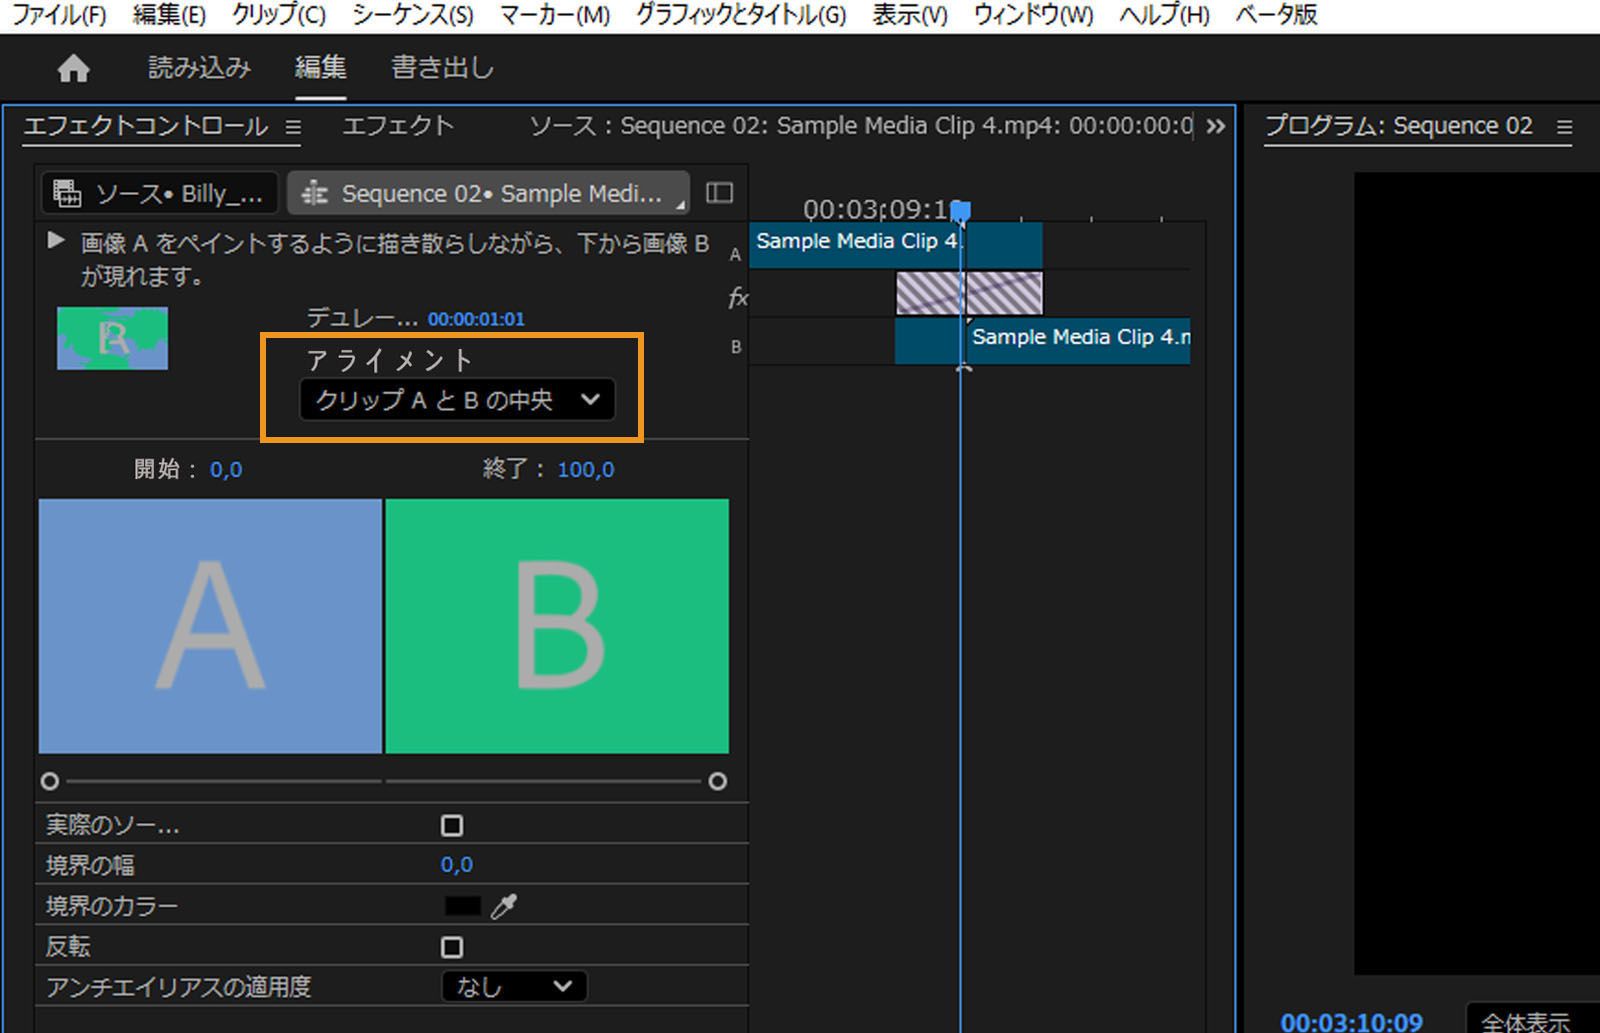Click the 開始 value 0,0
Viewport: 1600px width, 1033px height.
[226, 469]
